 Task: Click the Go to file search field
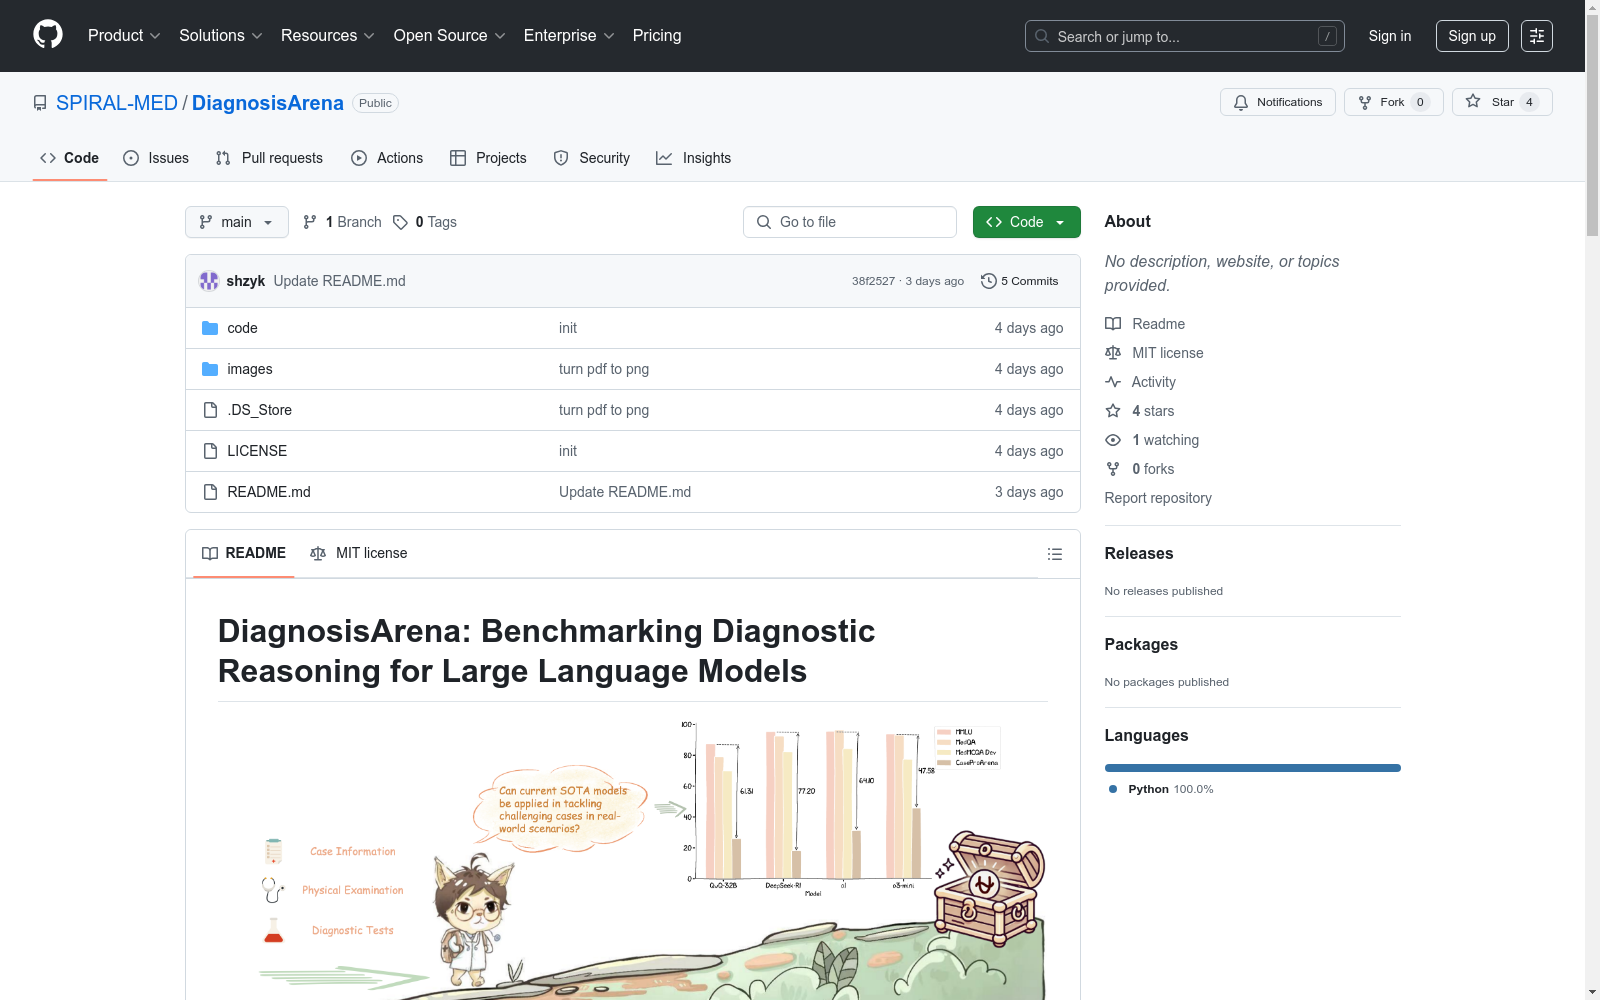click(850, 222)
